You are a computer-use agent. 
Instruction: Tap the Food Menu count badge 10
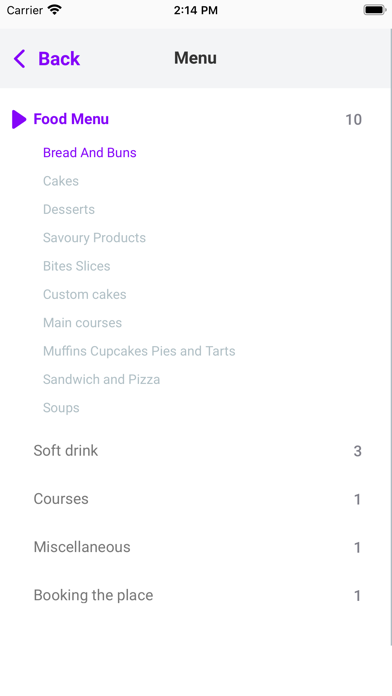(x=353, y=119)
